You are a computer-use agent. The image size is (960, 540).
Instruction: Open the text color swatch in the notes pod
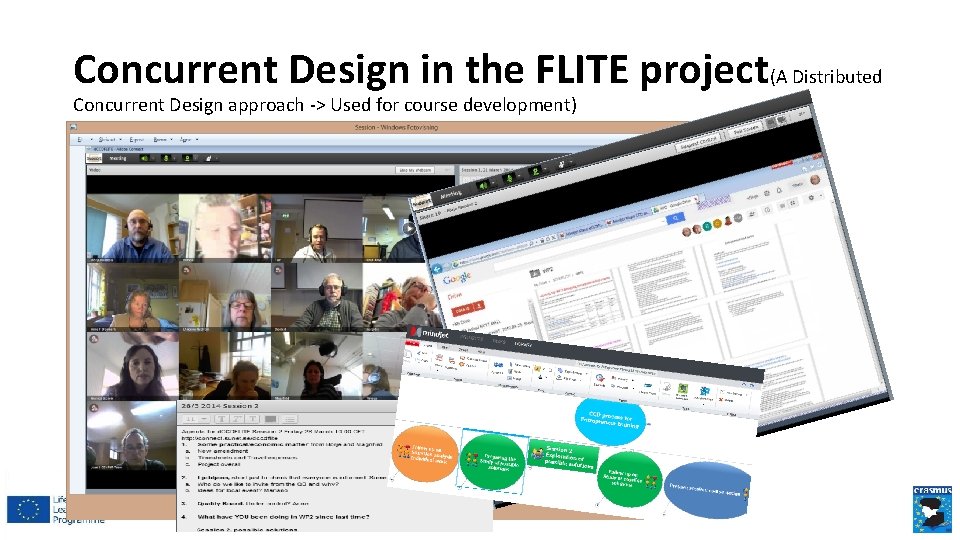click(271, 419)
